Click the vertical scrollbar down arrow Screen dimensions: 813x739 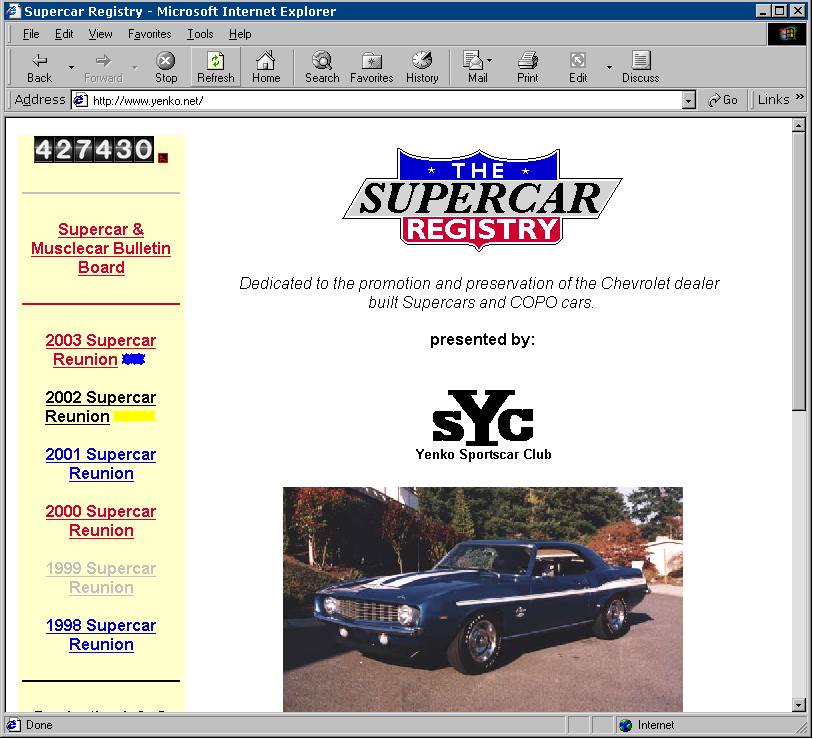[798, 704]
